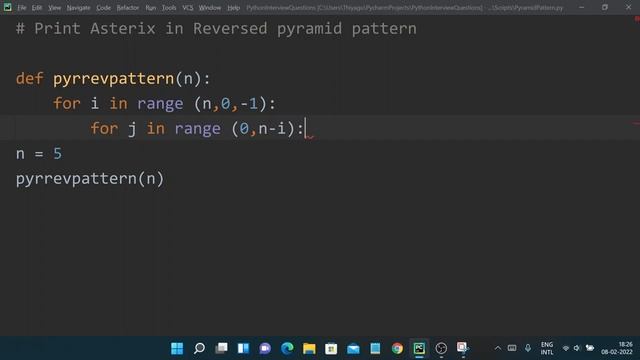Click the function name pyrrevpattern in def line
Screen dimensions: 640x360
point(113,78)
